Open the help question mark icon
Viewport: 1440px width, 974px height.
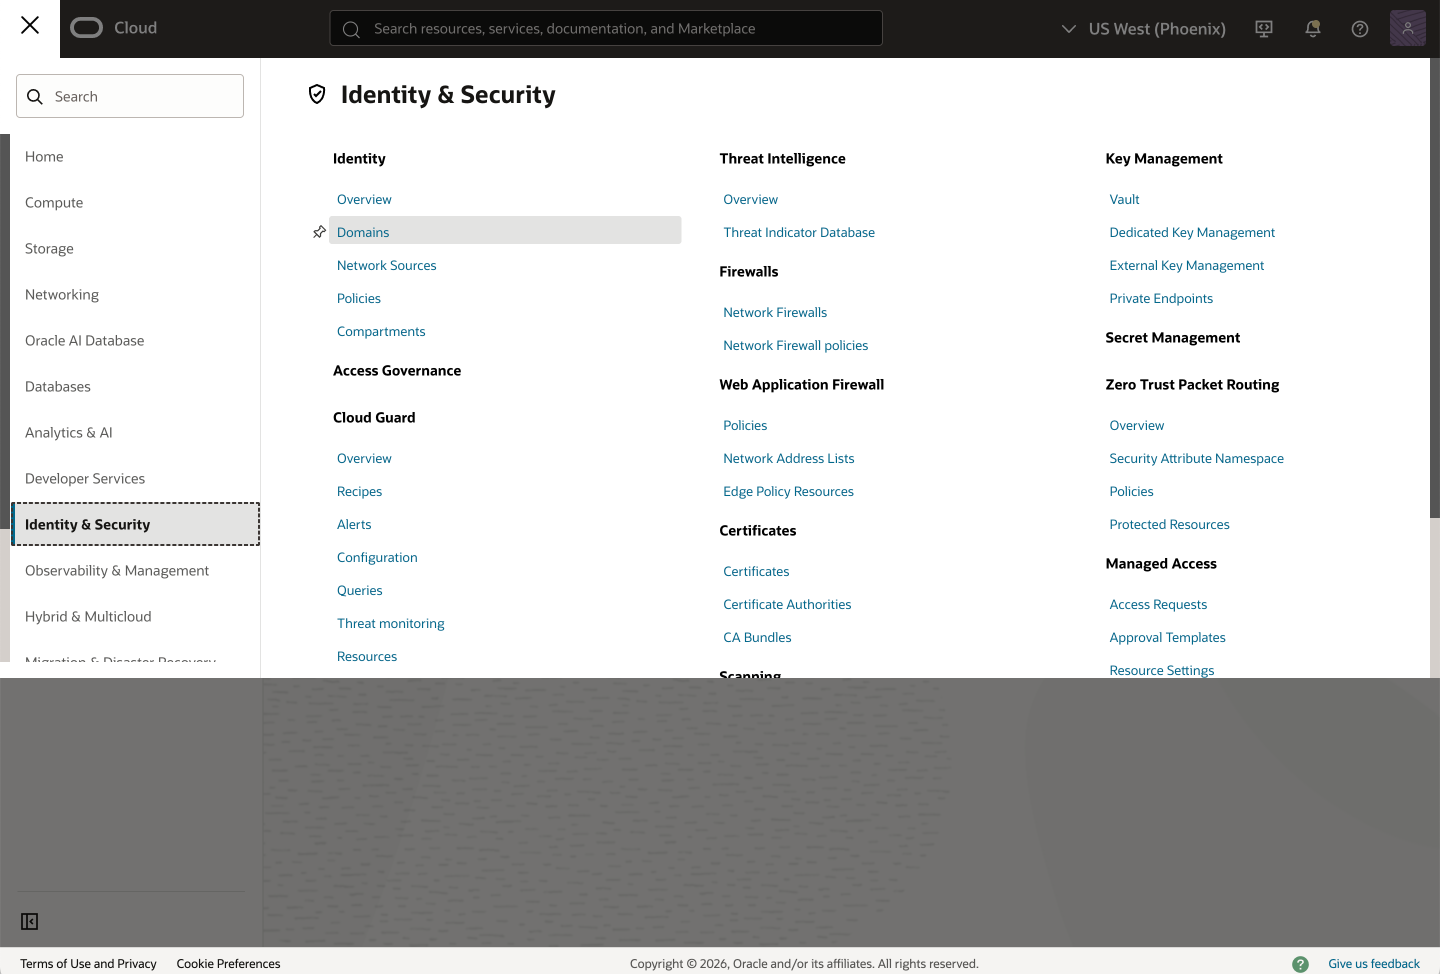coord(1360,29)
